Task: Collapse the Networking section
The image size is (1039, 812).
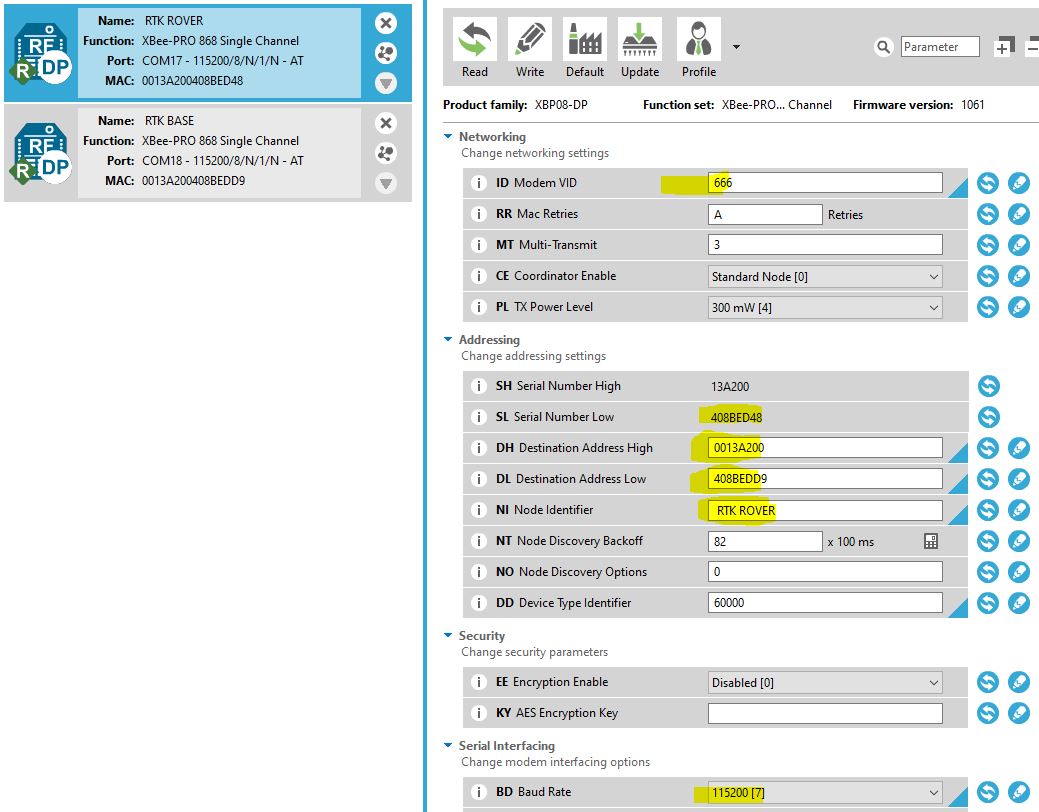Action: click(x=448, y=137)
